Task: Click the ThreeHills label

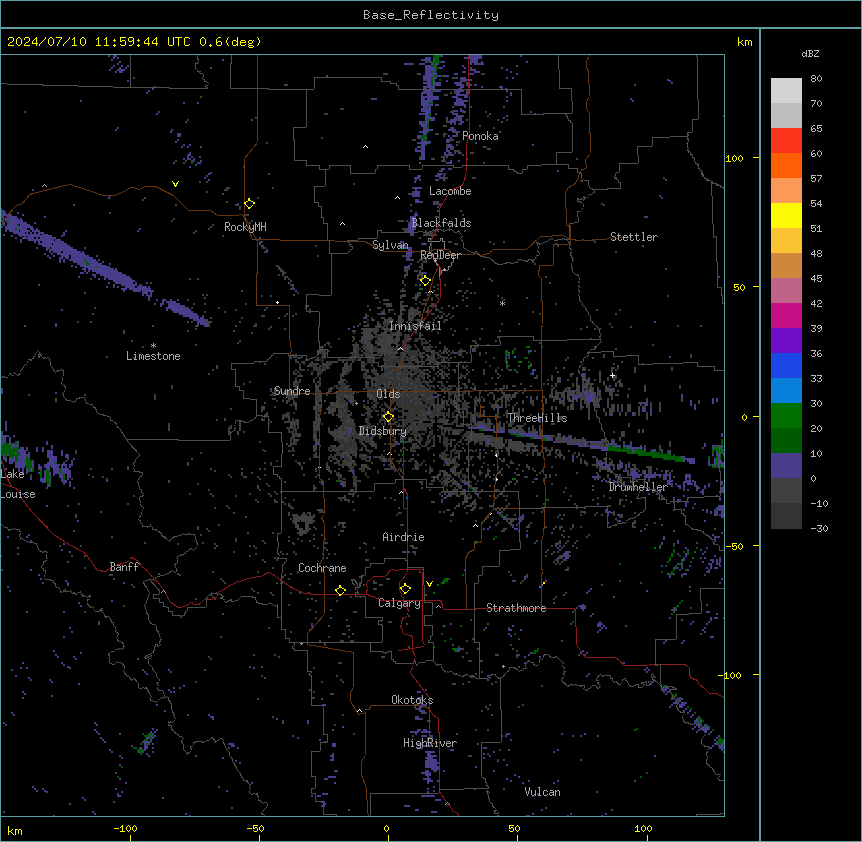Action: point(537,418)
